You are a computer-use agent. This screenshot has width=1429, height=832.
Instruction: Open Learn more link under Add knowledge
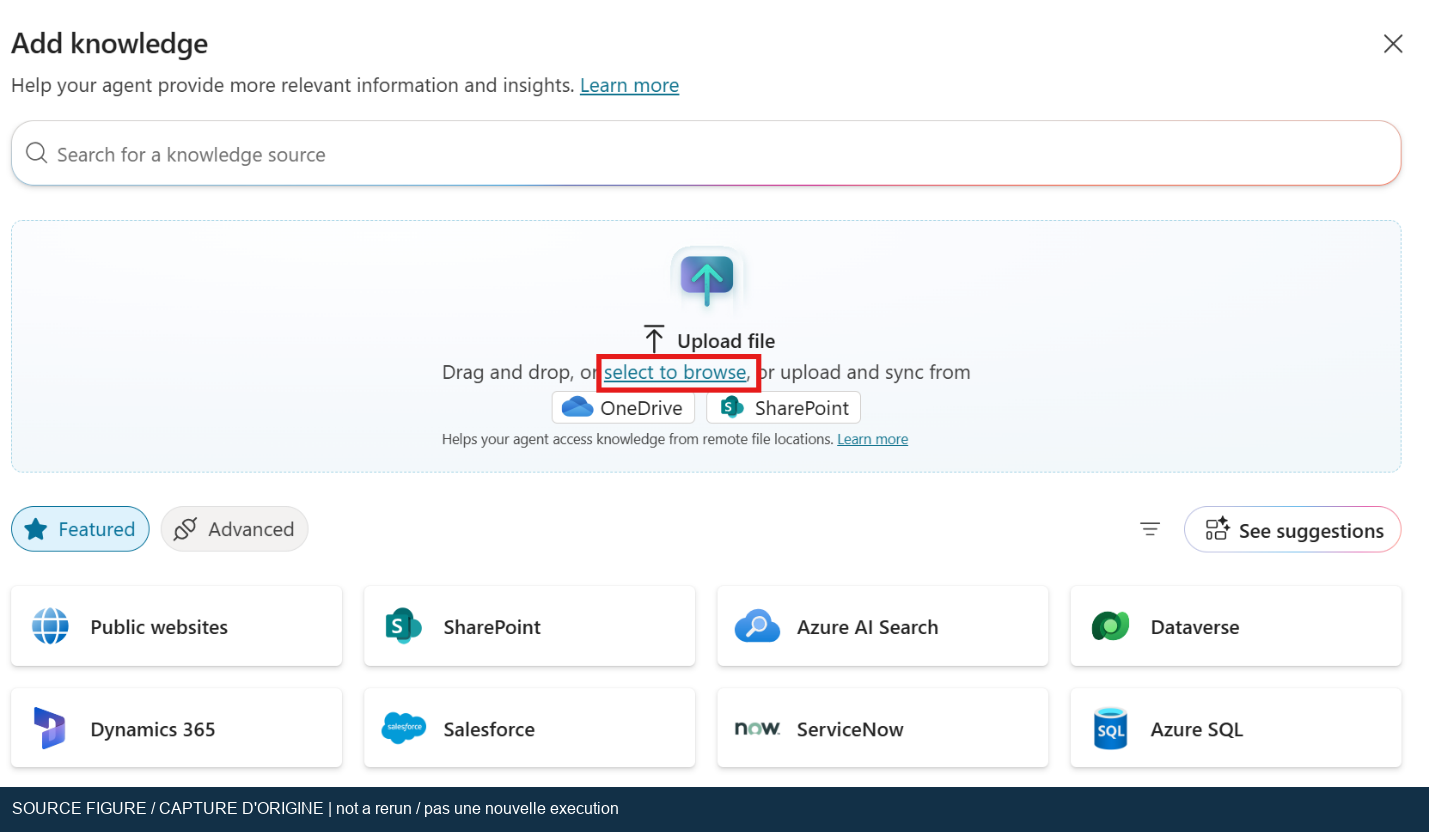click(x=629, y=85)
